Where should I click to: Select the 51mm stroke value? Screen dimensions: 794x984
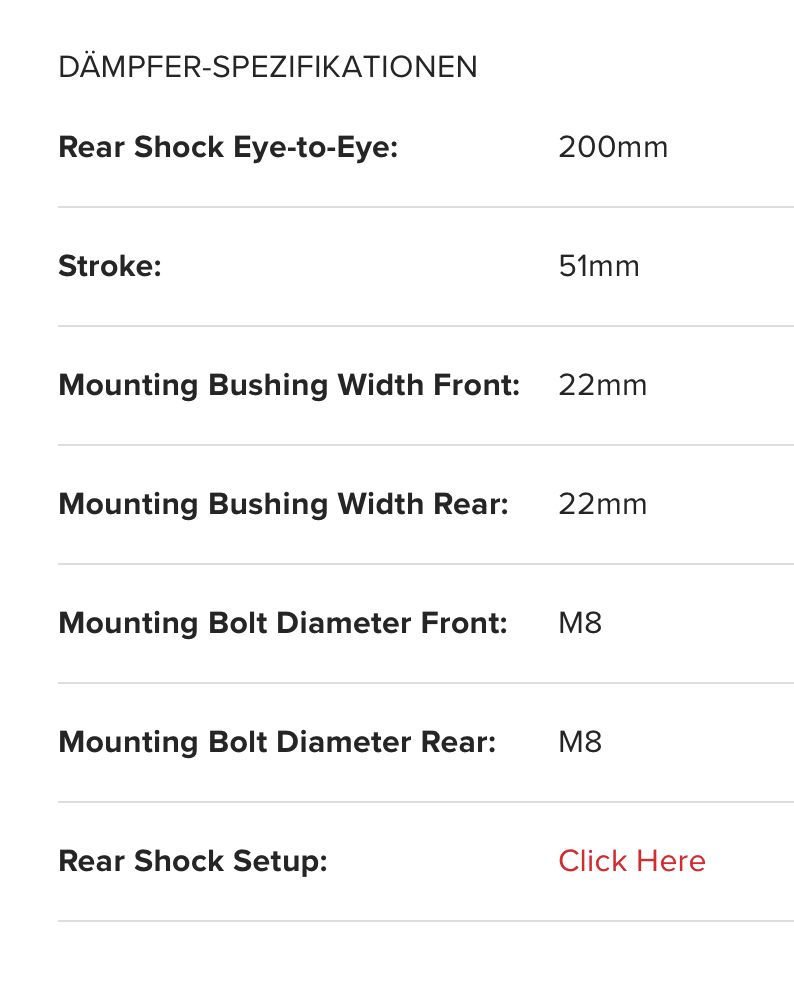tap(598, 267)
